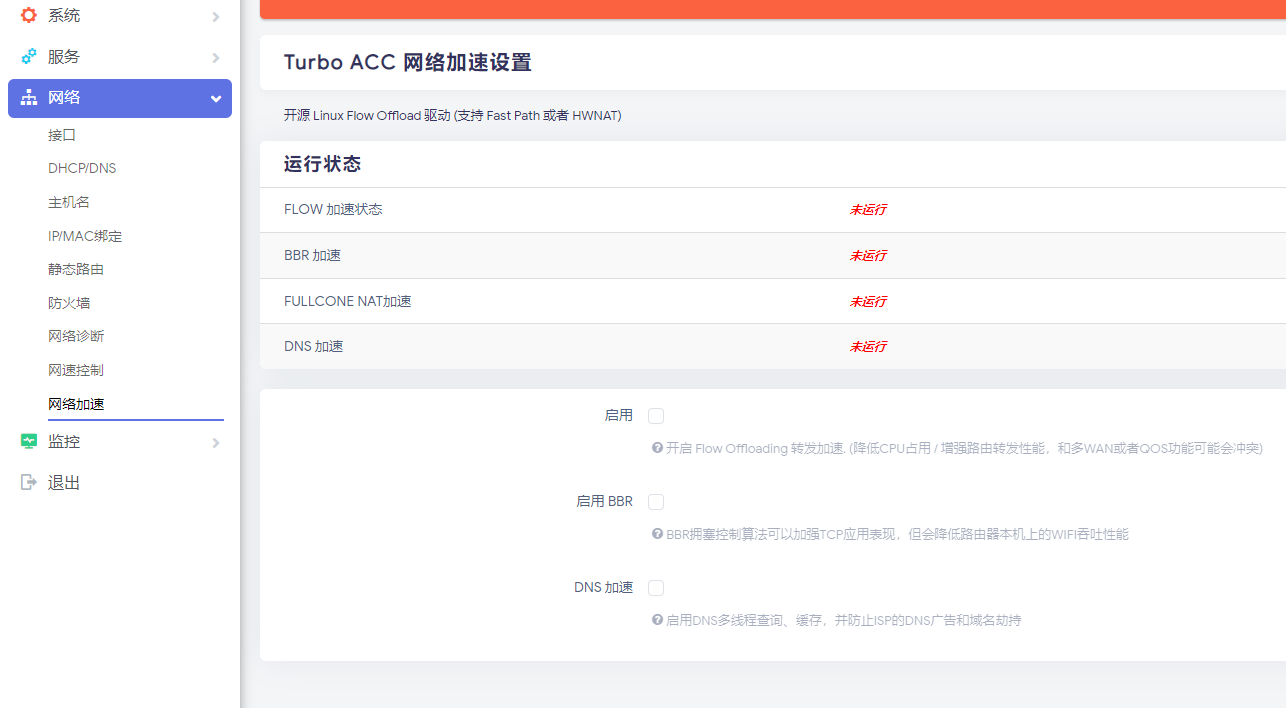The image size is (1286, 708).
Task: Select the 网络加速 submenu item
Action: coord(76,404)
